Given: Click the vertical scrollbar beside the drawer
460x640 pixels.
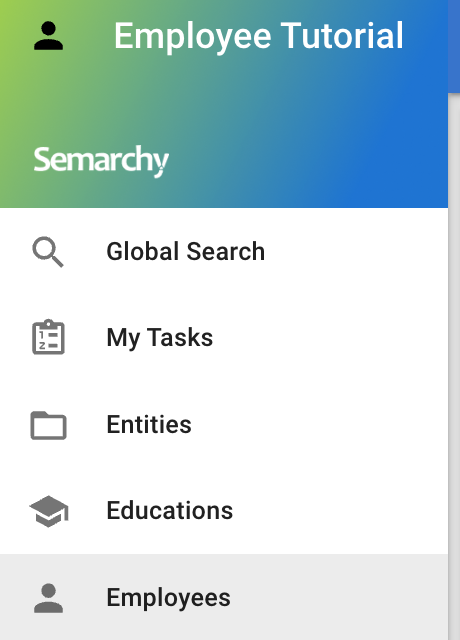Looking at the screenshot, I should 454,367.
